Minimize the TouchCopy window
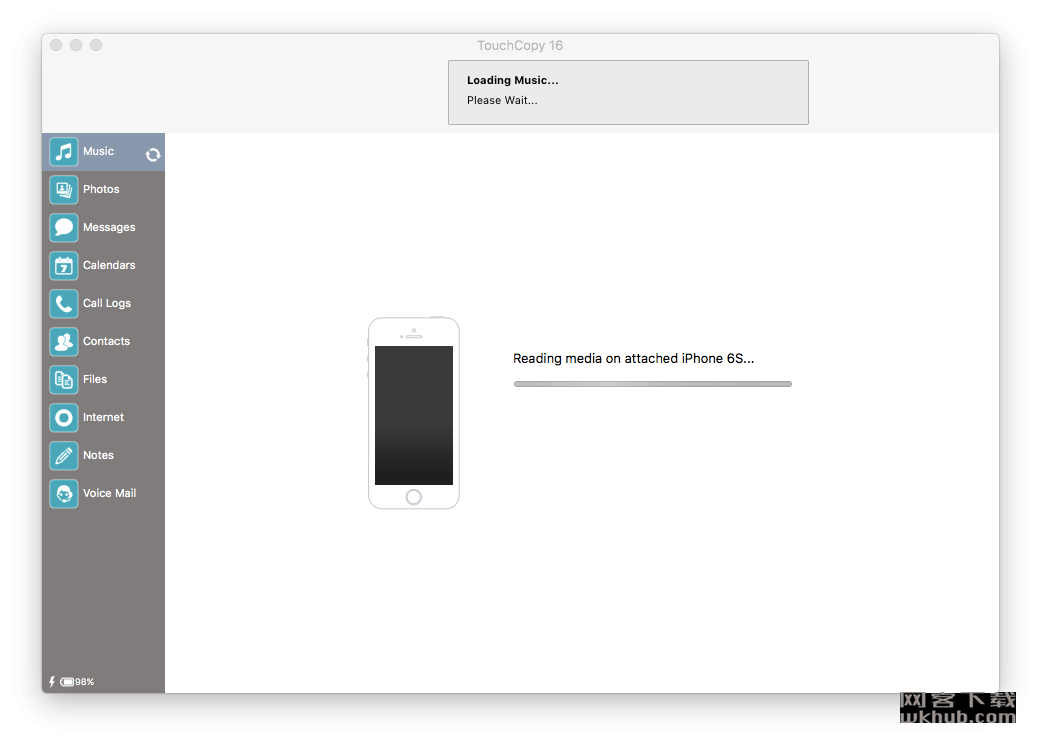Image resolution: width=1041 pixels, height=743 pixels. coord(76,45)
